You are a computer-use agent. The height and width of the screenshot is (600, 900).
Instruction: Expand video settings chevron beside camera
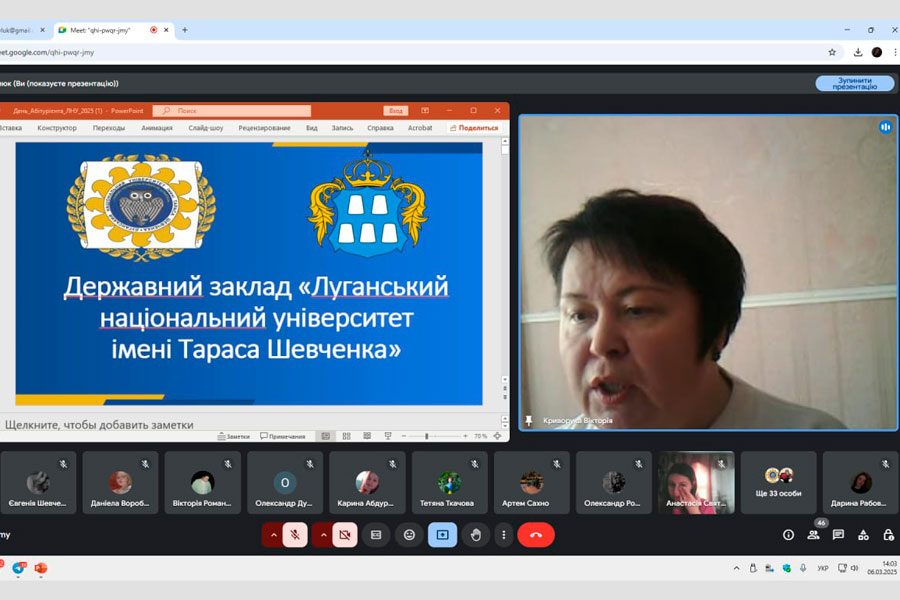(x=323, y=535)
